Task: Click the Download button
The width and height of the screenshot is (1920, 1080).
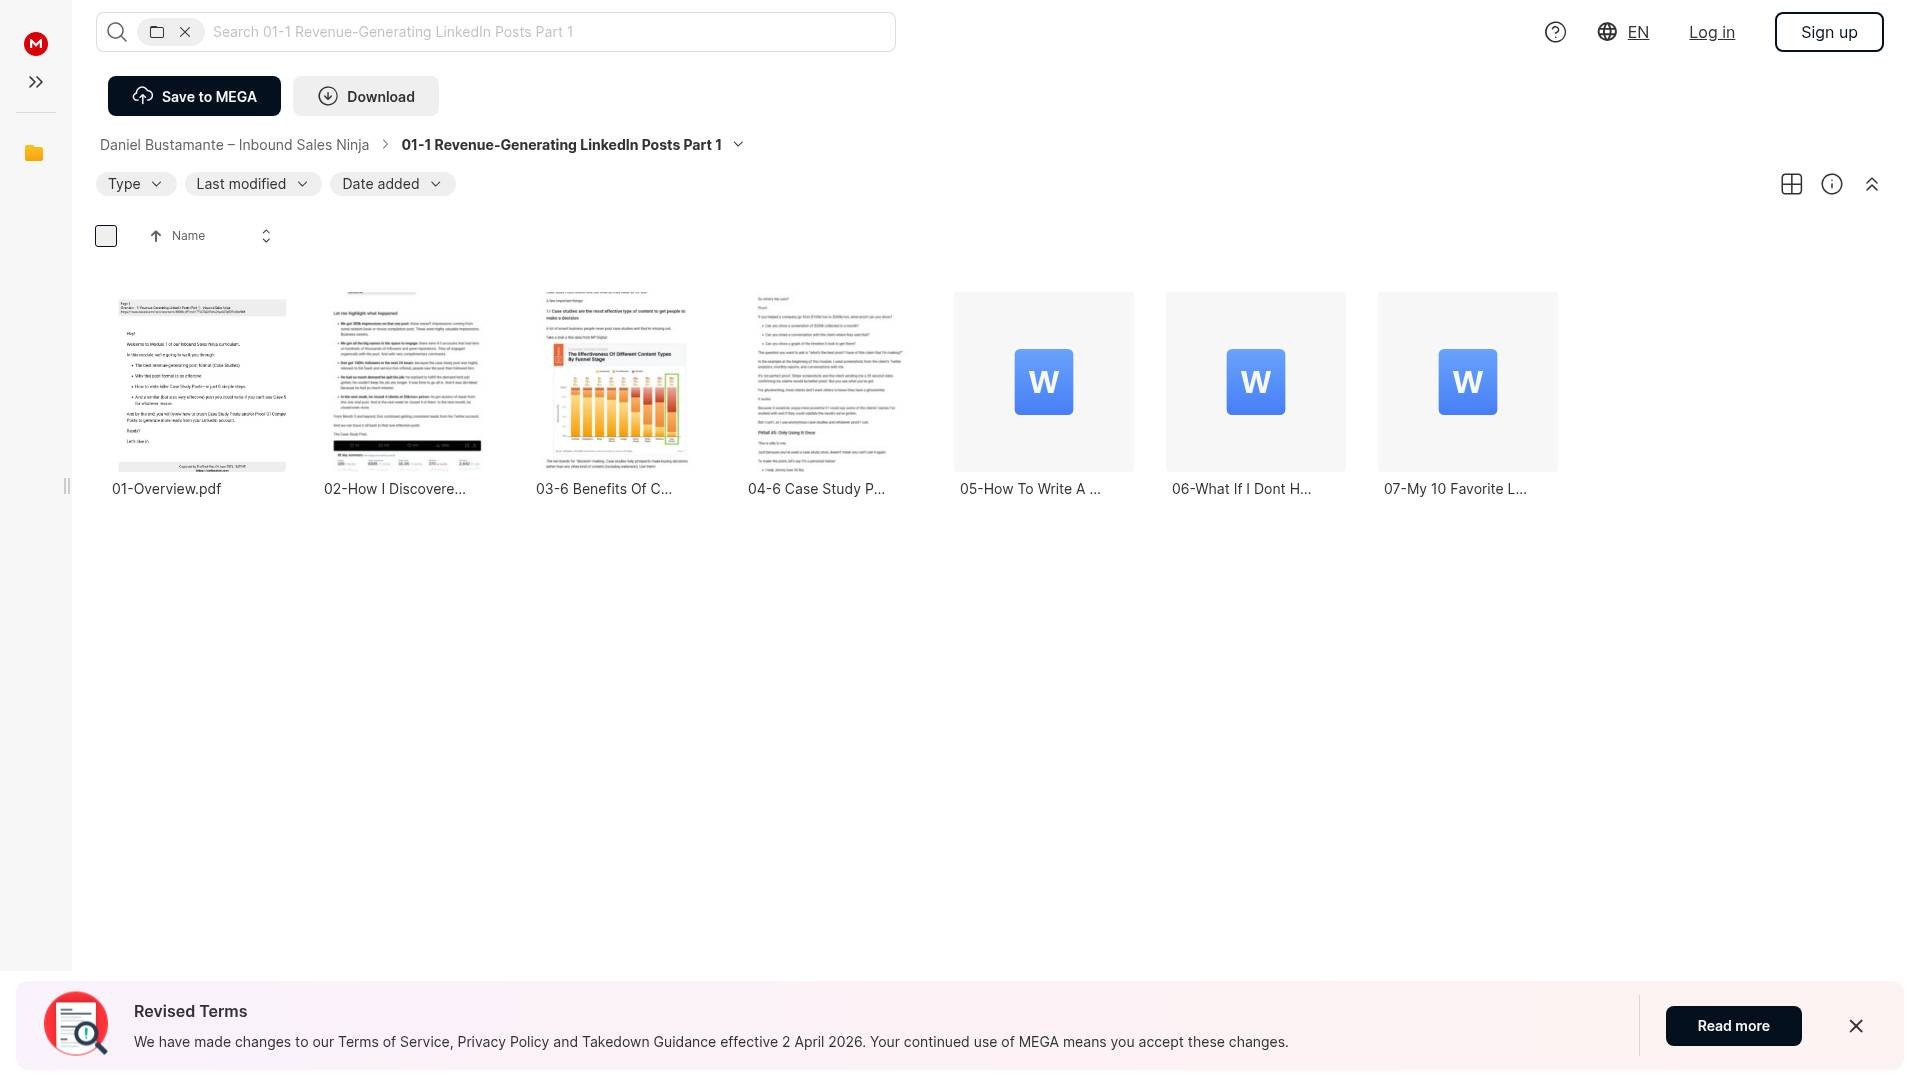Action: click(366, 96)
